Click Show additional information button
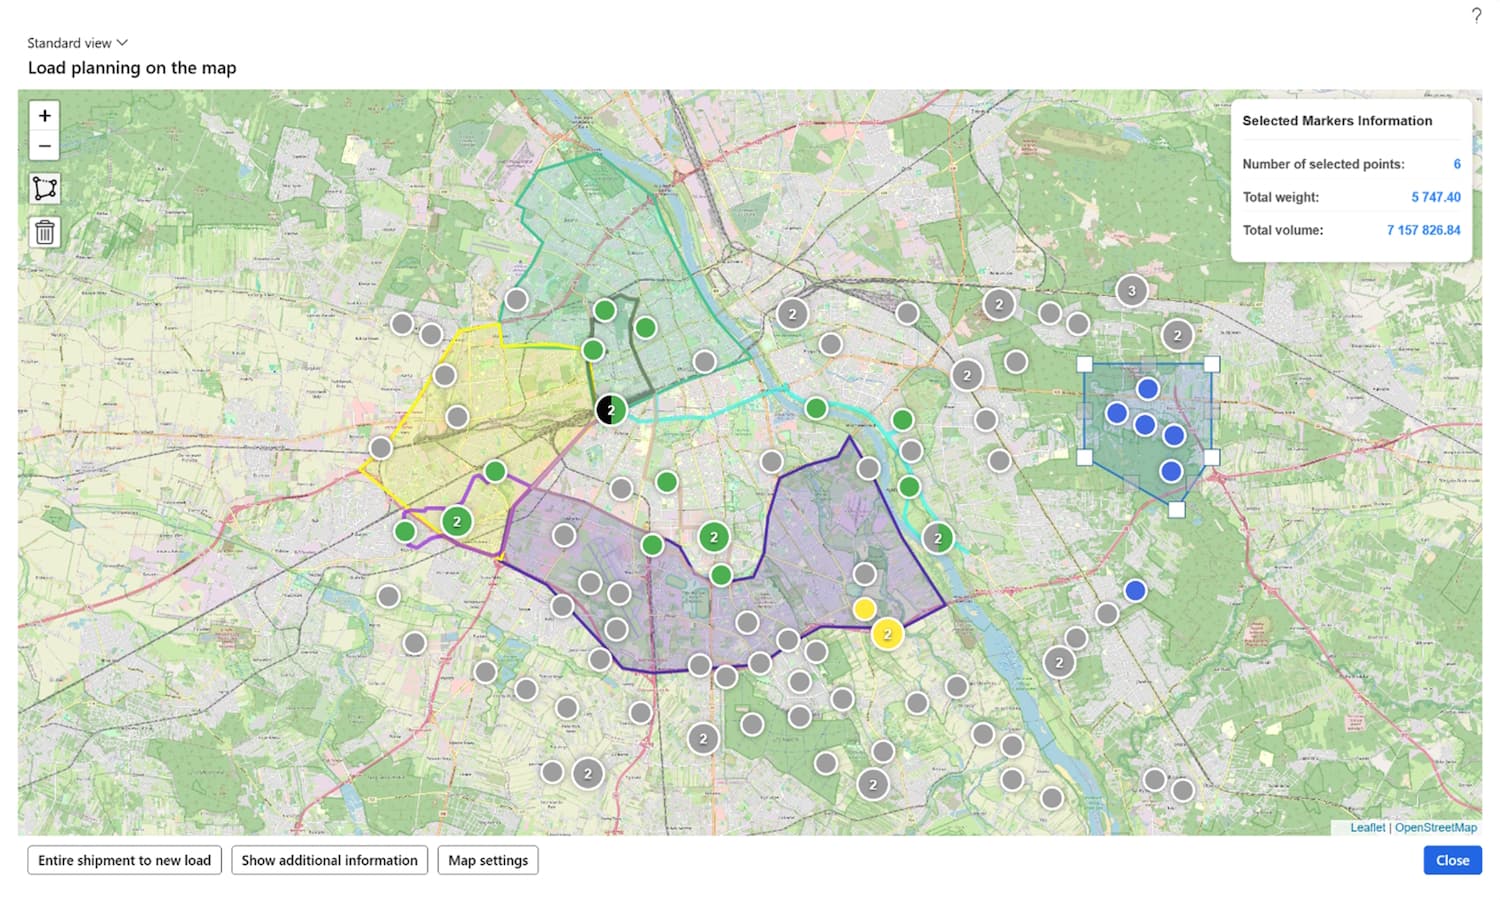 (329, 860)
